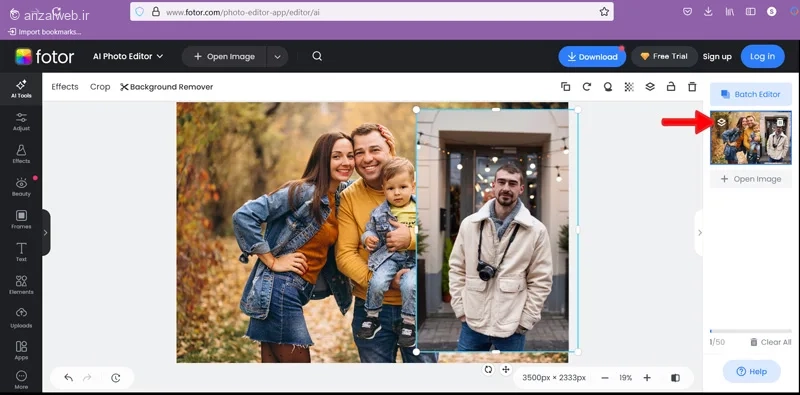Open the Elements sidebar panel

pyautogui.click(x=21, y=285)
